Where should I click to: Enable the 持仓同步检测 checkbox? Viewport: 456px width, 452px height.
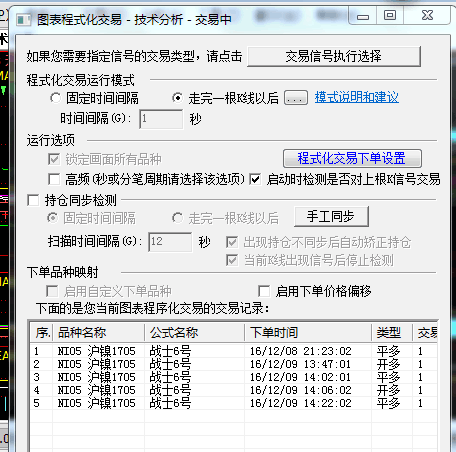click(33, 200)
